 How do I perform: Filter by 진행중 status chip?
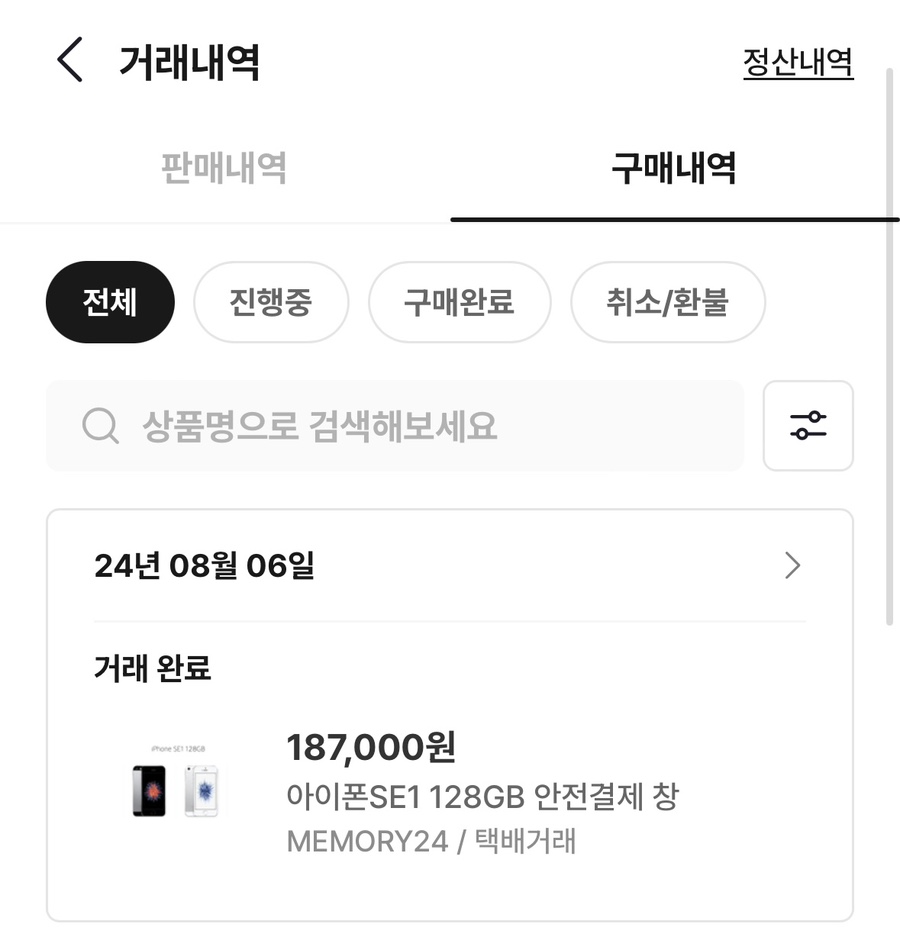point(271,302)
